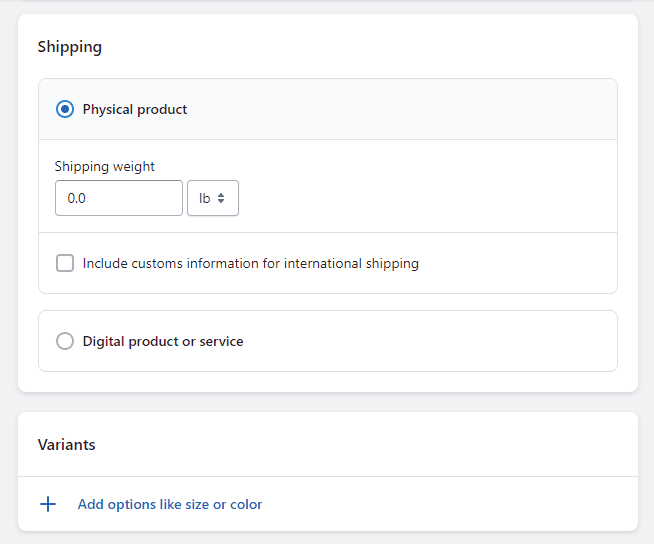
Task: Click empty header area right of Physical product
Action: (x=400, y=109)
